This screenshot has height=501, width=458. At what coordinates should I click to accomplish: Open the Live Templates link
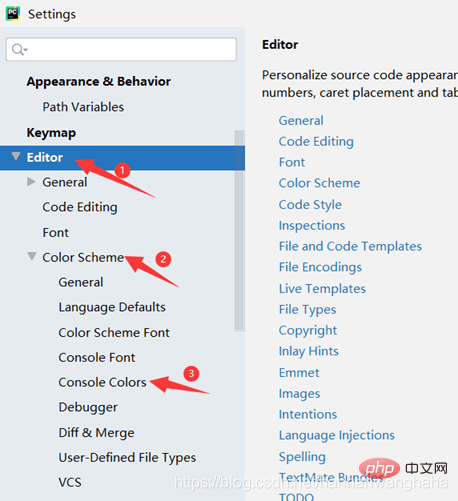pyautogui.click(x=322, y=288)
